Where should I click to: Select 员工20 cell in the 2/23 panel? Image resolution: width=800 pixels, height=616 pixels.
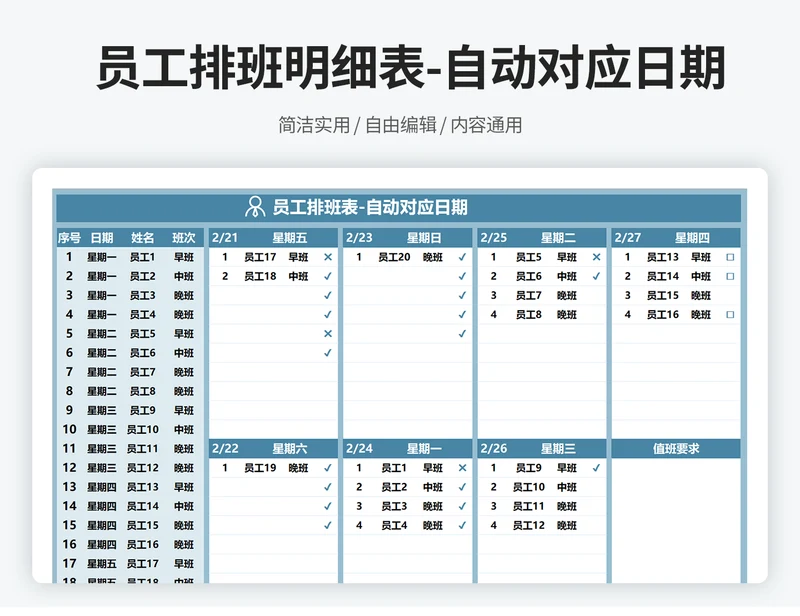tap(394, 257)
